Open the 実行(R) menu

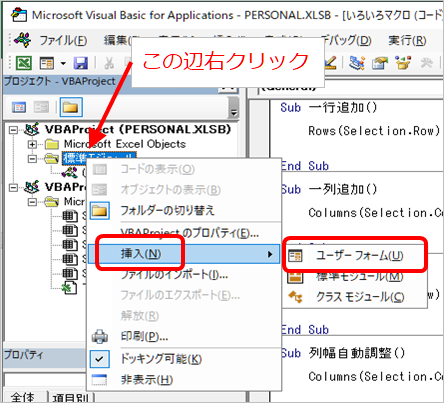coord(407,41)
